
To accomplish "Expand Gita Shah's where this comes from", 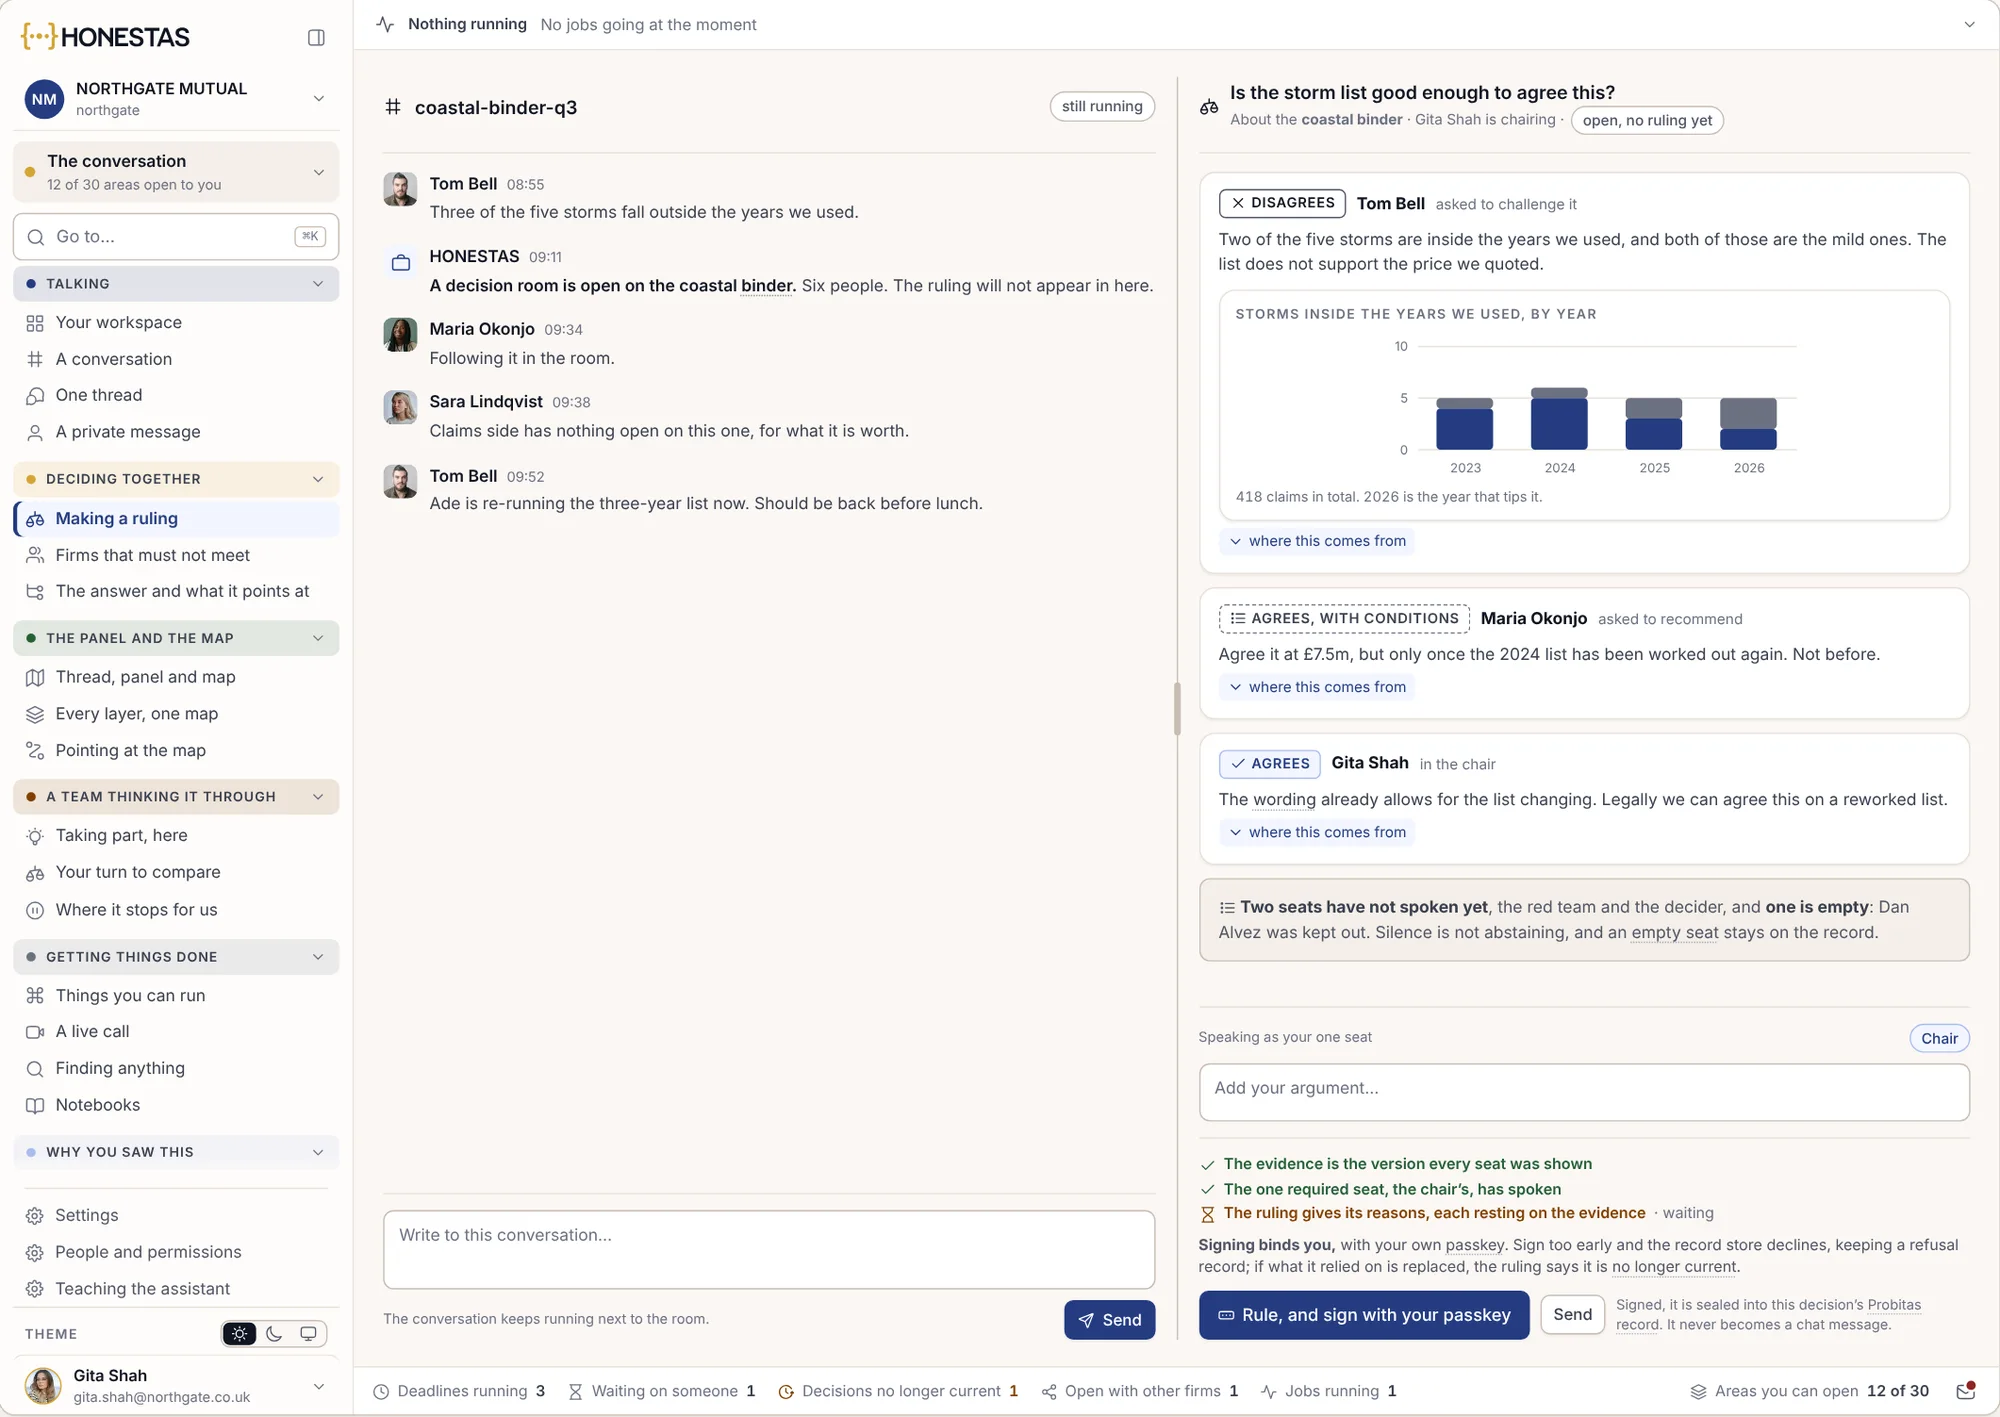I will pos(1317,832).
